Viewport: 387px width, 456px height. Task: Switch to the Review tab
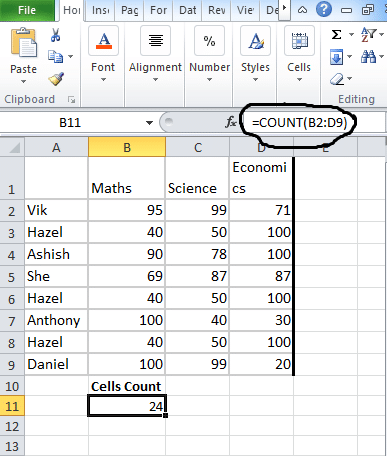point(217,10)
